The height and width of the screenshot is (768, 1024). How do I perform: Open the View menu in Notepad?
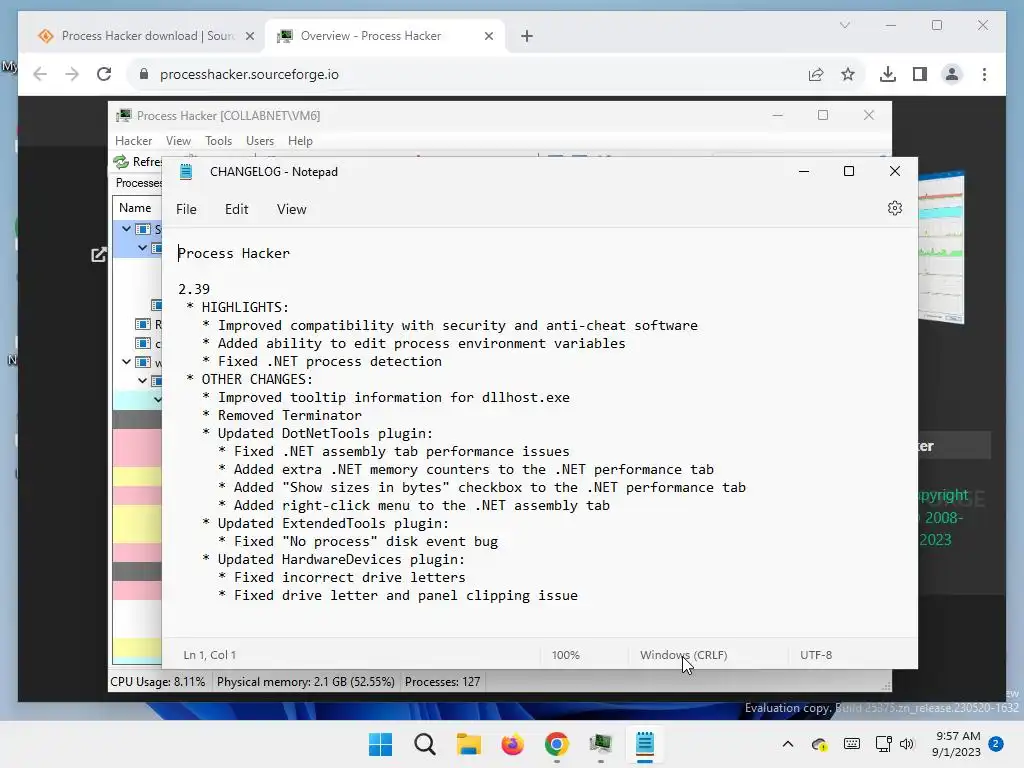[291, 209]
